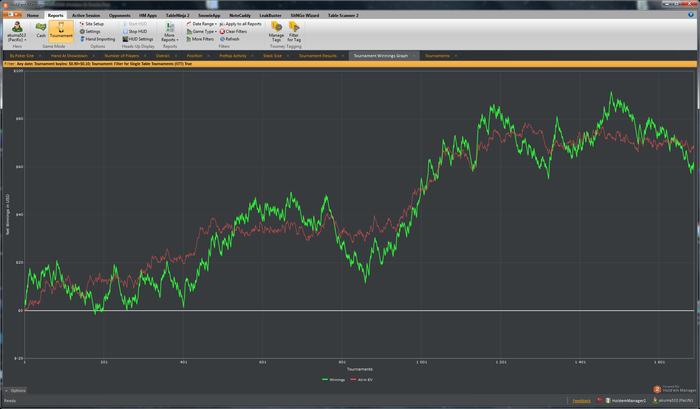Open More Filters
The height and width of the screenshot is (409, 700).
pos(200,39)
